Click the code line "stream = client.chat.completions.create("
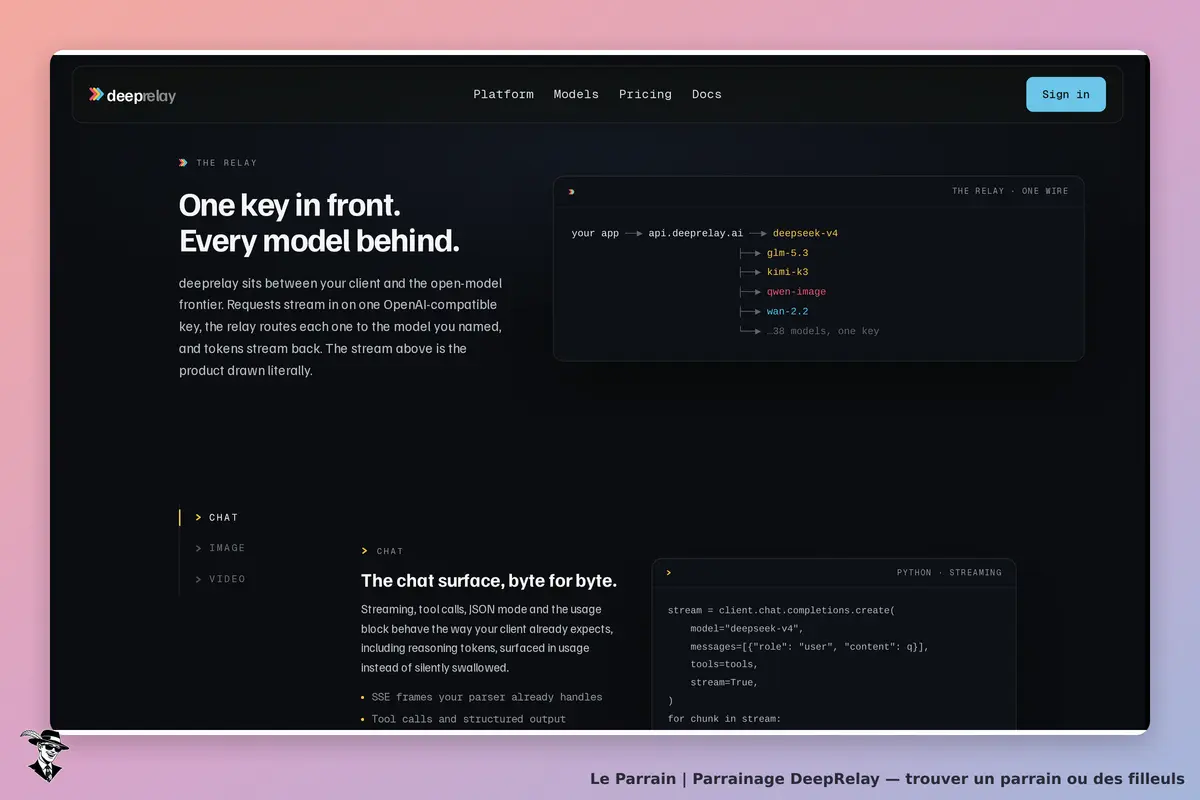 tap(781, 610)
